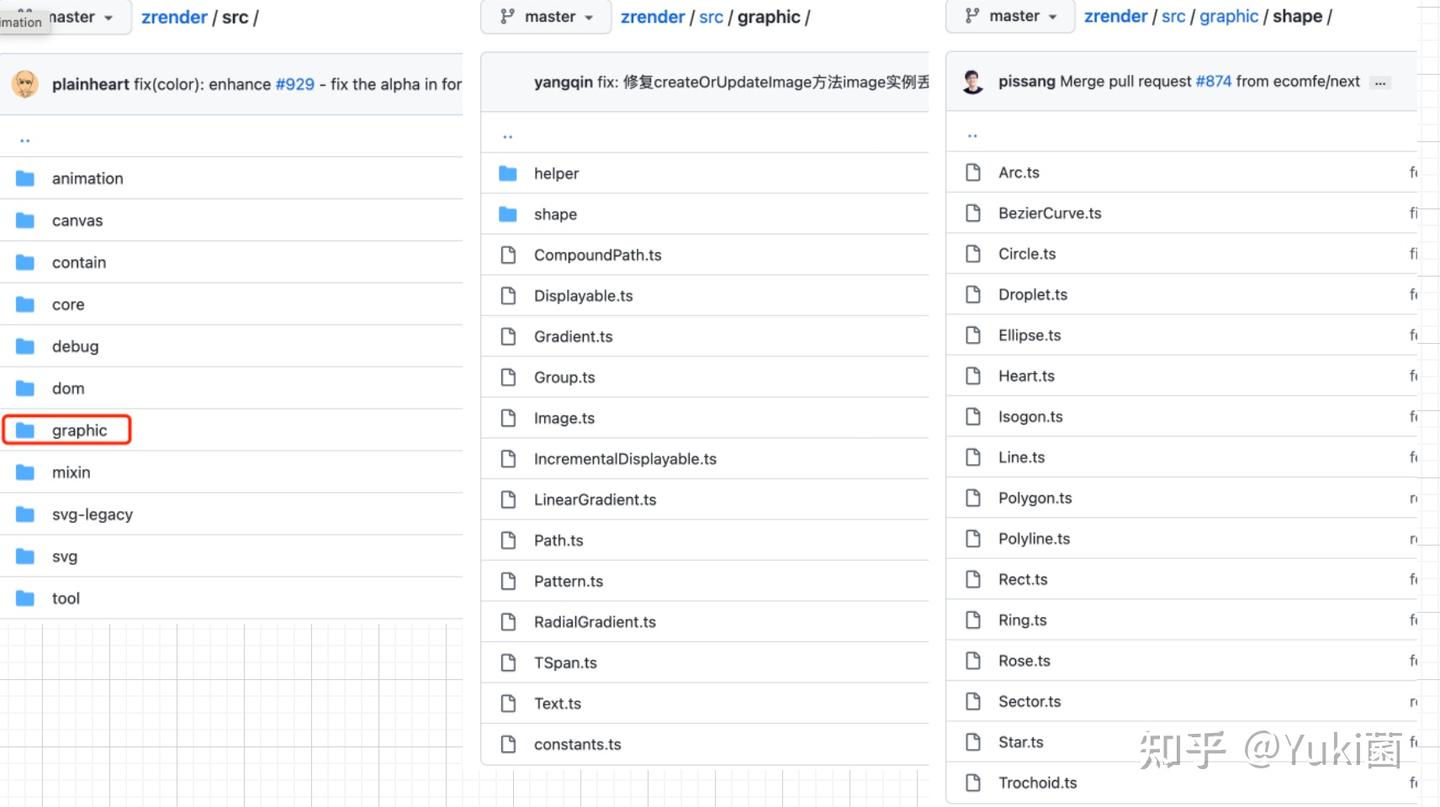Open master branch dropdown in middle panel

pos(546,17)
